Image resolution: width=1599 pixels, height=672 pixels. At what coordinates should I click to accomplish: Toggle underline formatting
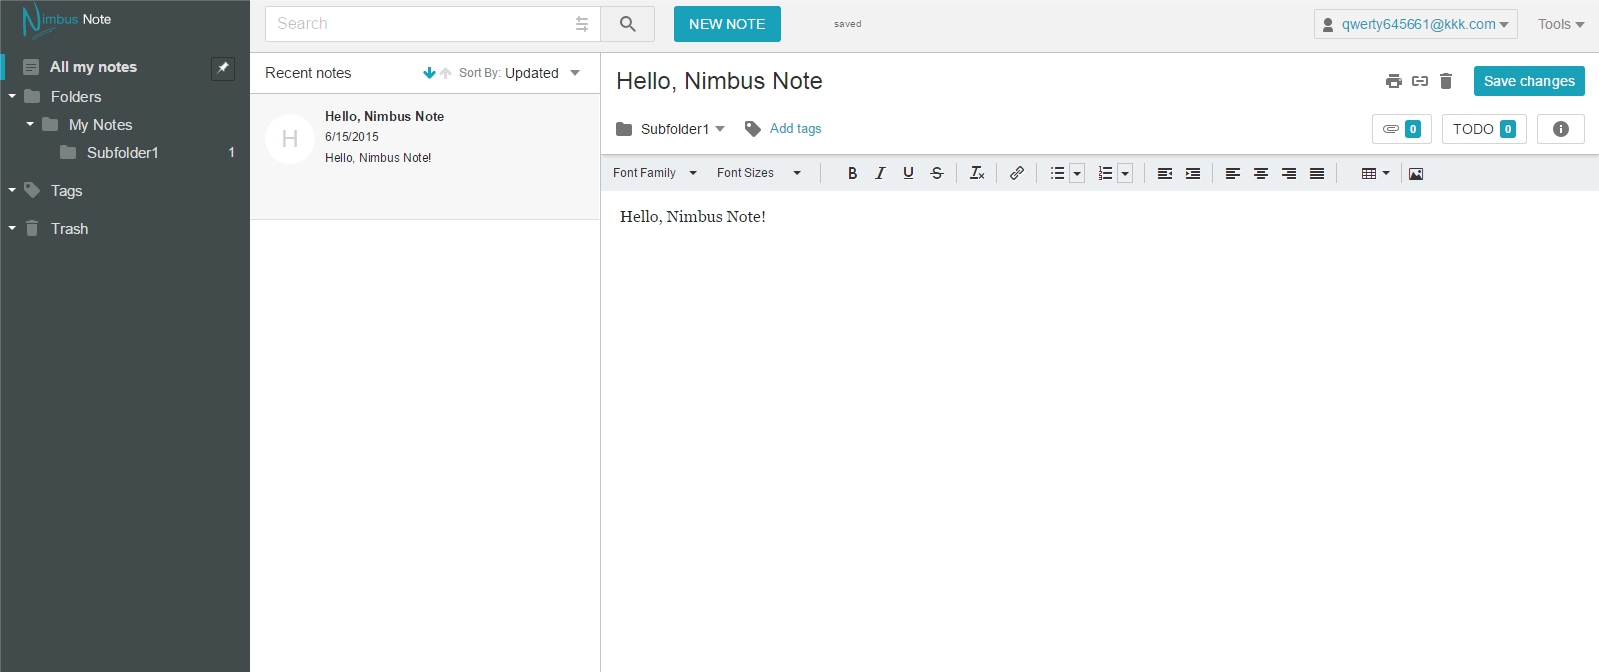pos(908,173)
